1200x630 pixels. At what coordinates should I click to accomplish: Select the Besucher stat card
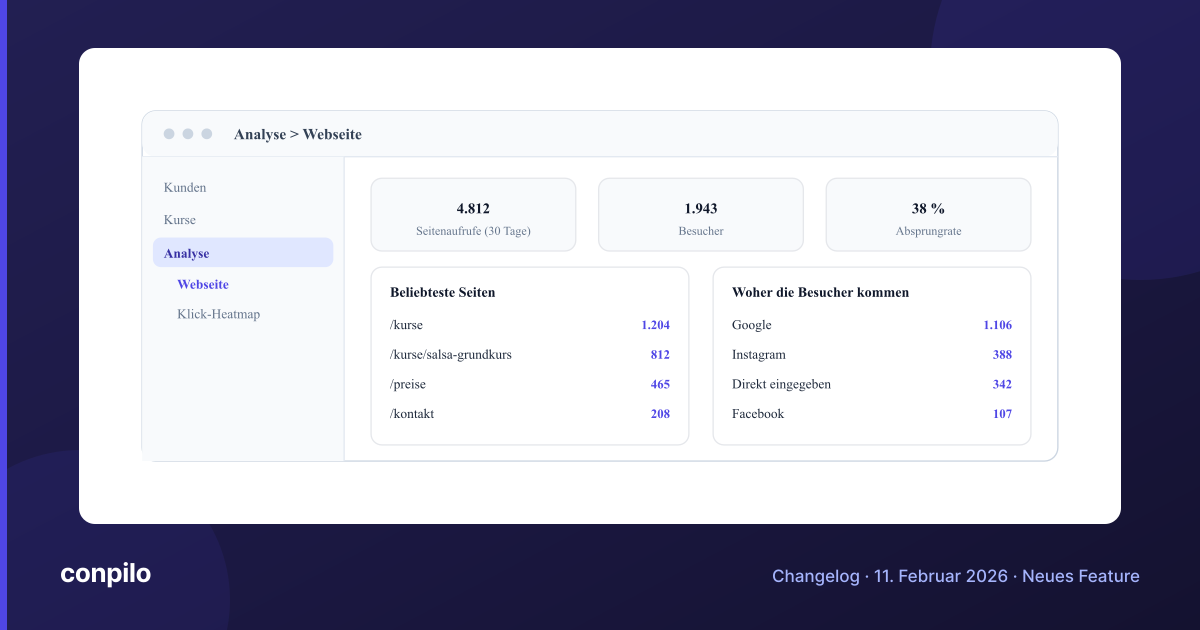(701, 215)
